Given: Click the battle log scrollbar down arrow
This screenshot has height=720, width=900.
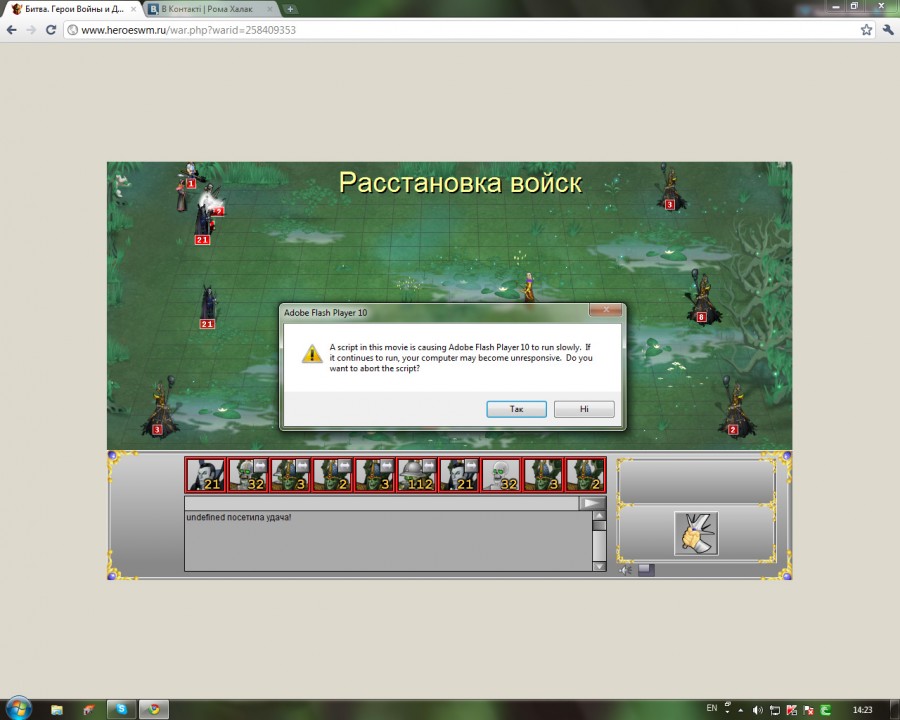Looking at the screenshot, I should point(599,566).
